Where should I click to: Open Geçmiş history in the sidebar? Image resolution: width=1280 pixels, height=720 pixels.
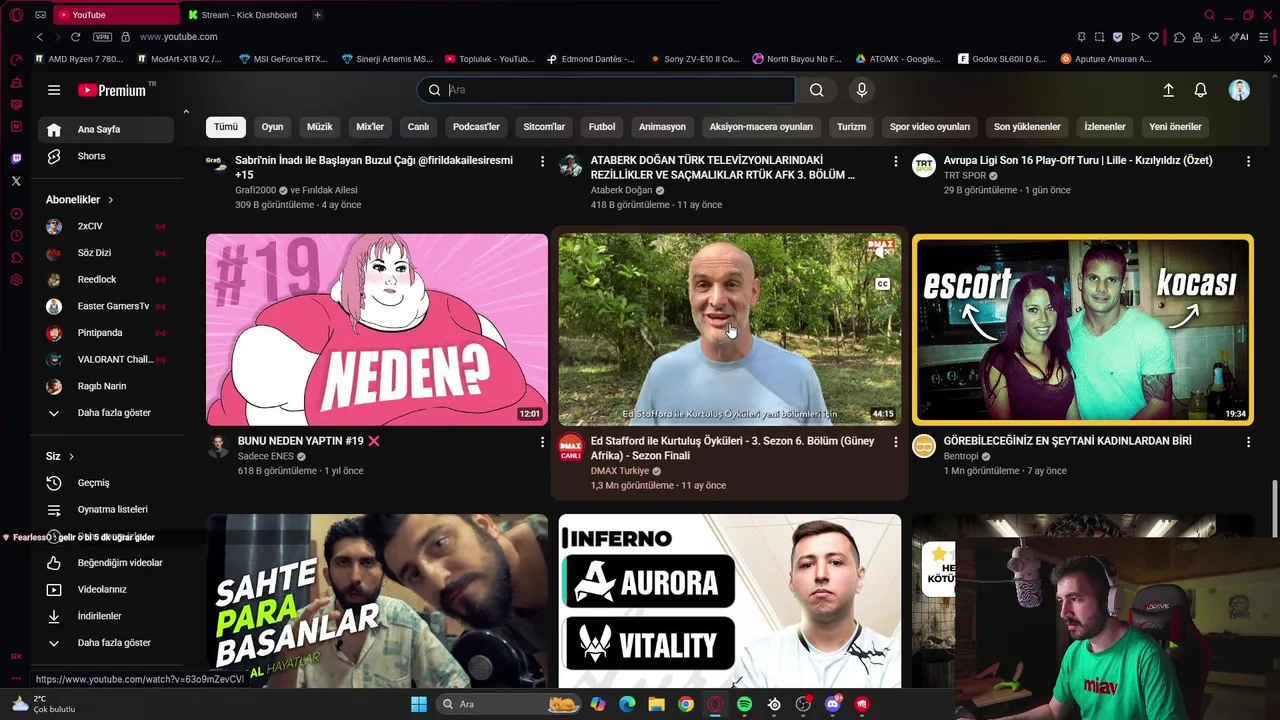tap(105, 483)
